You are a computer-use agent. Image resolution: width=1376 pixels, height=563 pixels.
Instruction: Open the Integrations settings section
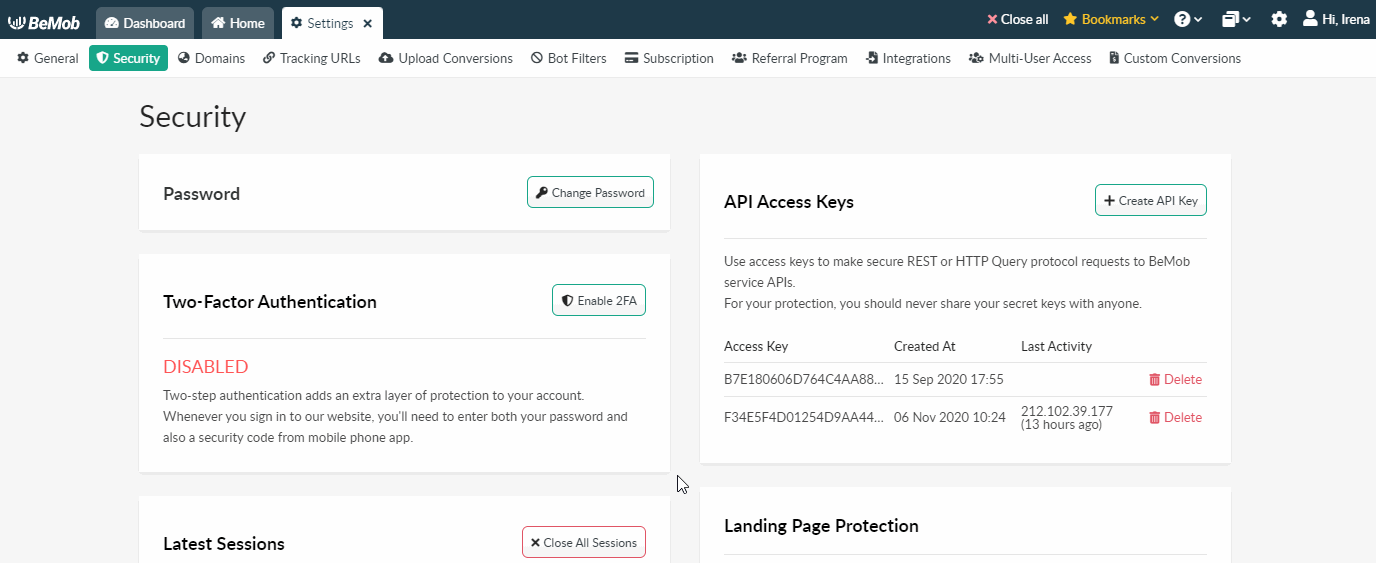(x=908, y=58)
